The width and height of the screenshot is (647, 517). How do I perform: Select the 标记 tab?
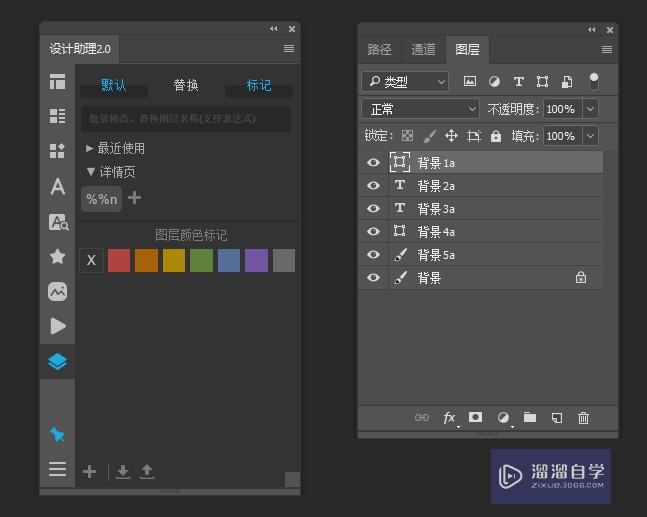pos(259,85)
